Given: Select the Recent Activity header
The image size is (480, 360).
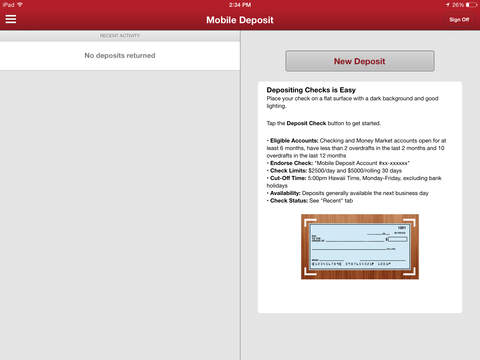Looking at the screenshot, I should pos(120,36).
